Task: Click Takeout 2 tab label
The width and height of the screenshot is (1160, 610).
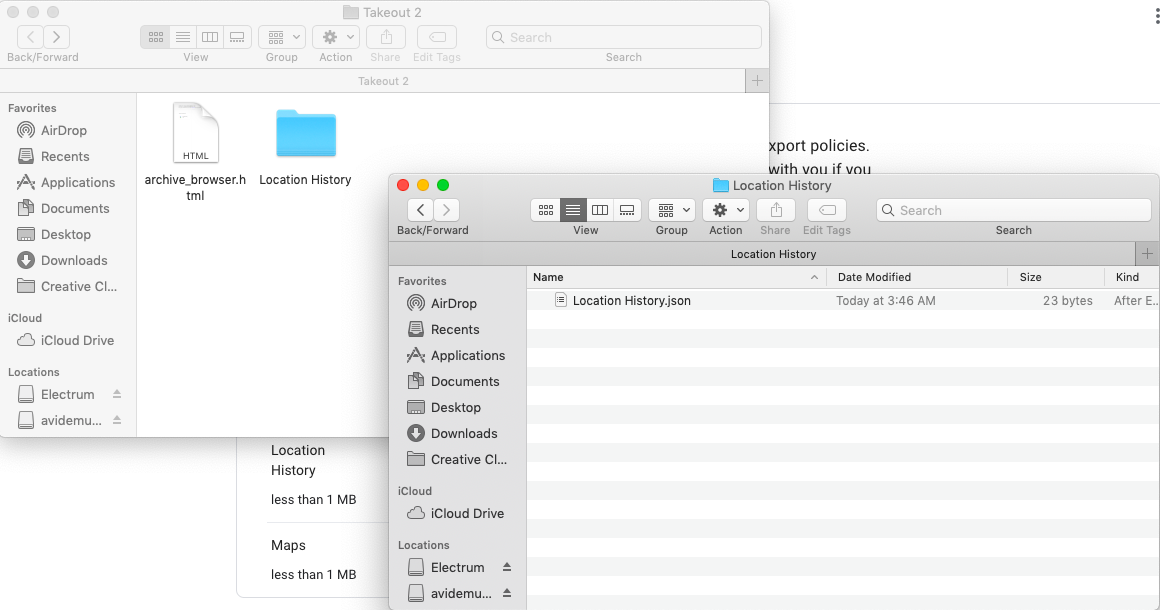Action: coord(383,81)
